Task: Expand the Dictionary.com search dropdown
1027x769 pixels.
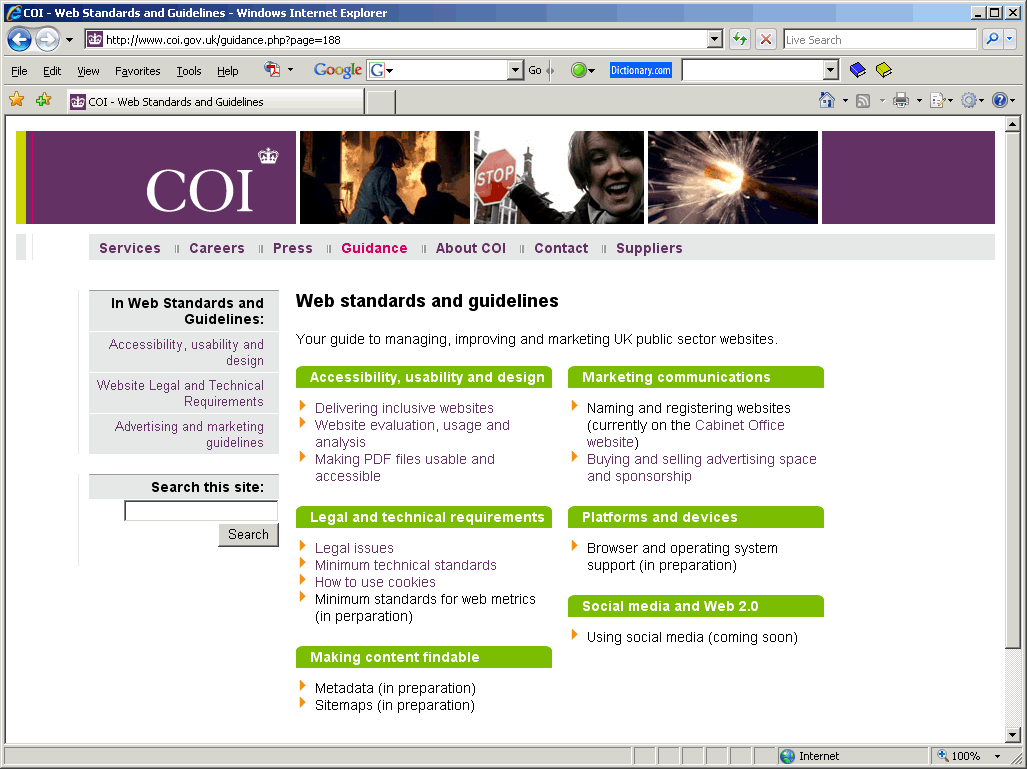Action: coord(831,70)
